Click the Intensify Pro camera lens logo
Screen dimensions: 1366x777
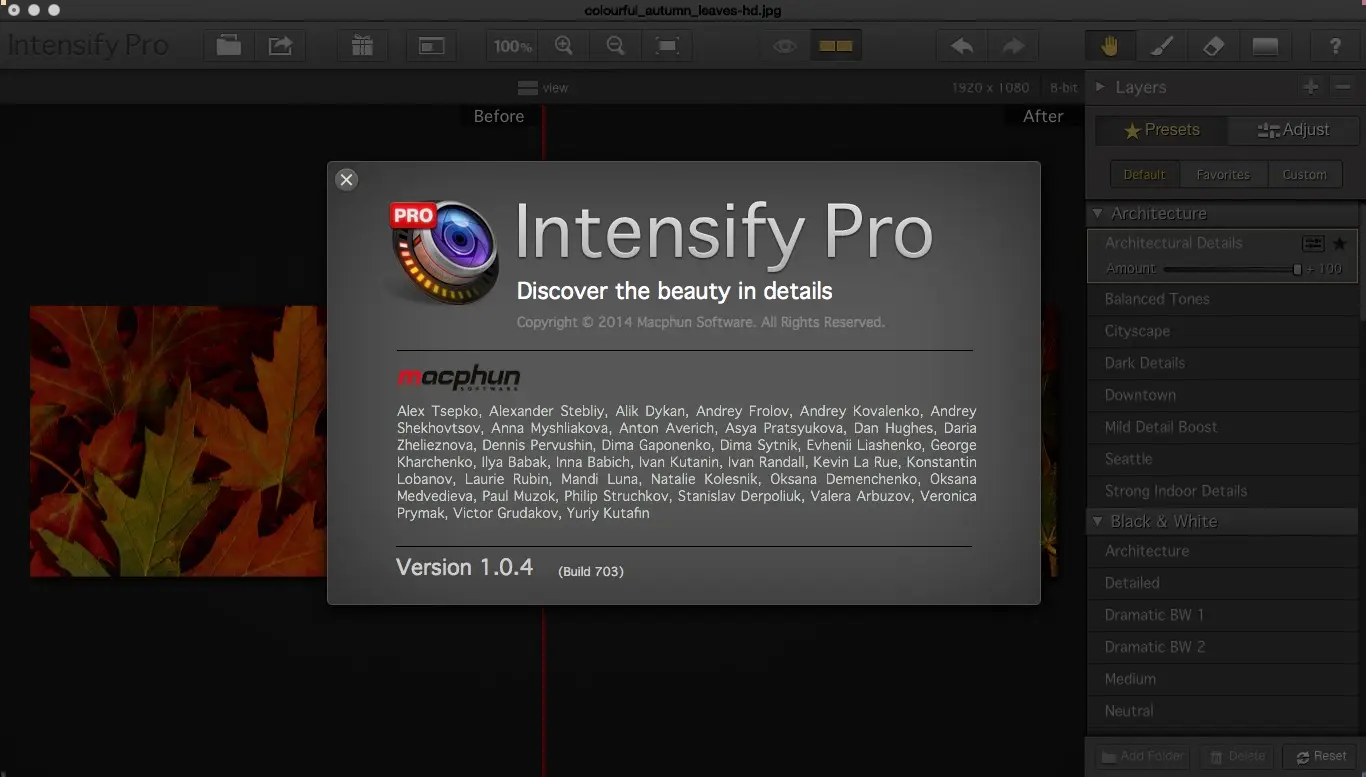[444, 250]
